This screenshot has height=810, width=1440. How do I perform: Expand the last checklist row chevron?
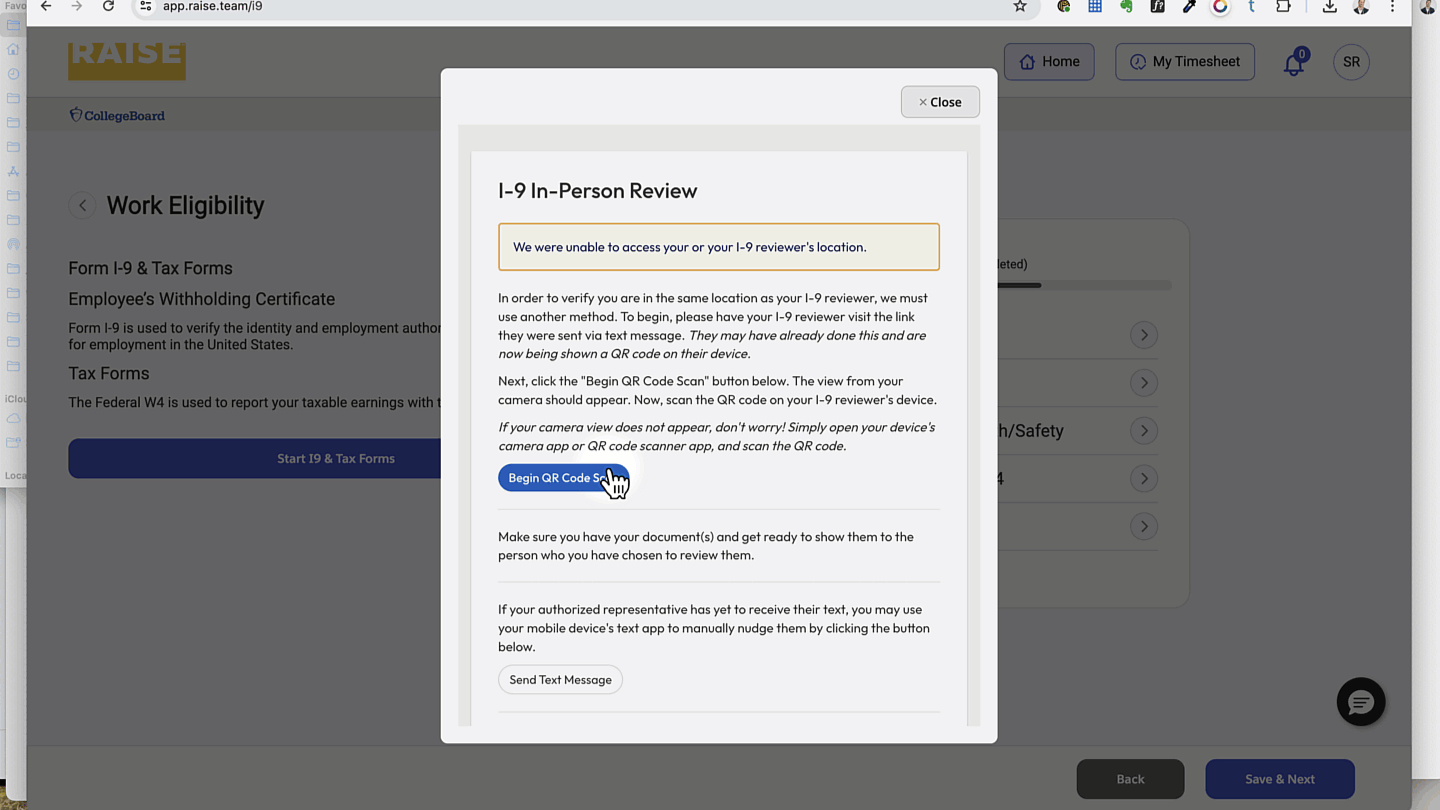click(1144, 527)
